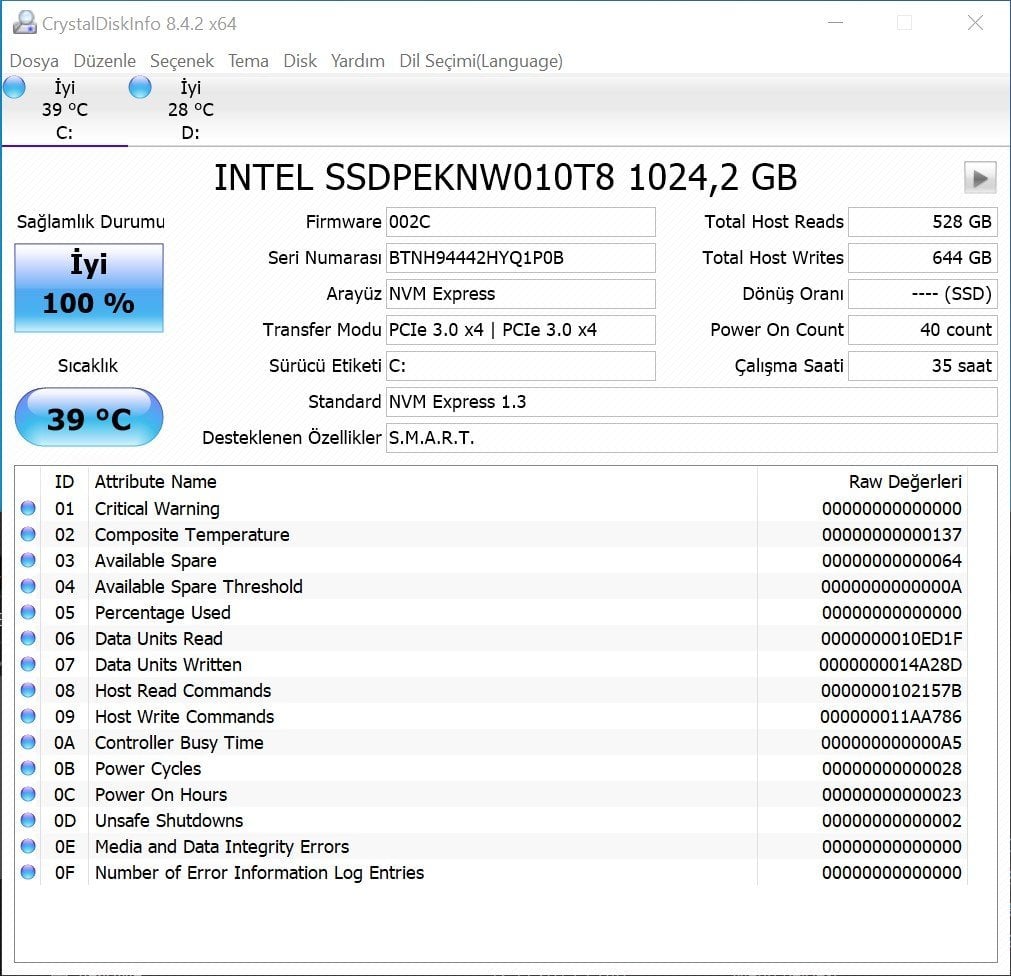Select the C: drive status orb
The width and height of the screenshot is (1011, 976).
click(x=14, y=88)
